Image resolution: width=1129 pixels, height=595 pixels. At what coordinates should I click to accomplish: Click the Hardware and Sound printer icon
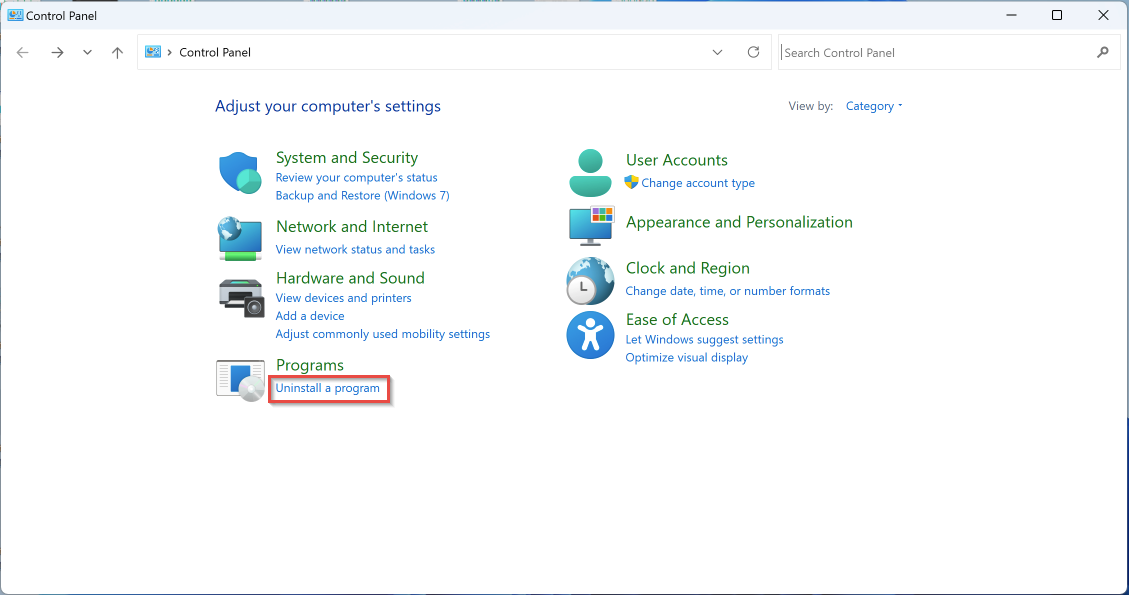point(240,297)
